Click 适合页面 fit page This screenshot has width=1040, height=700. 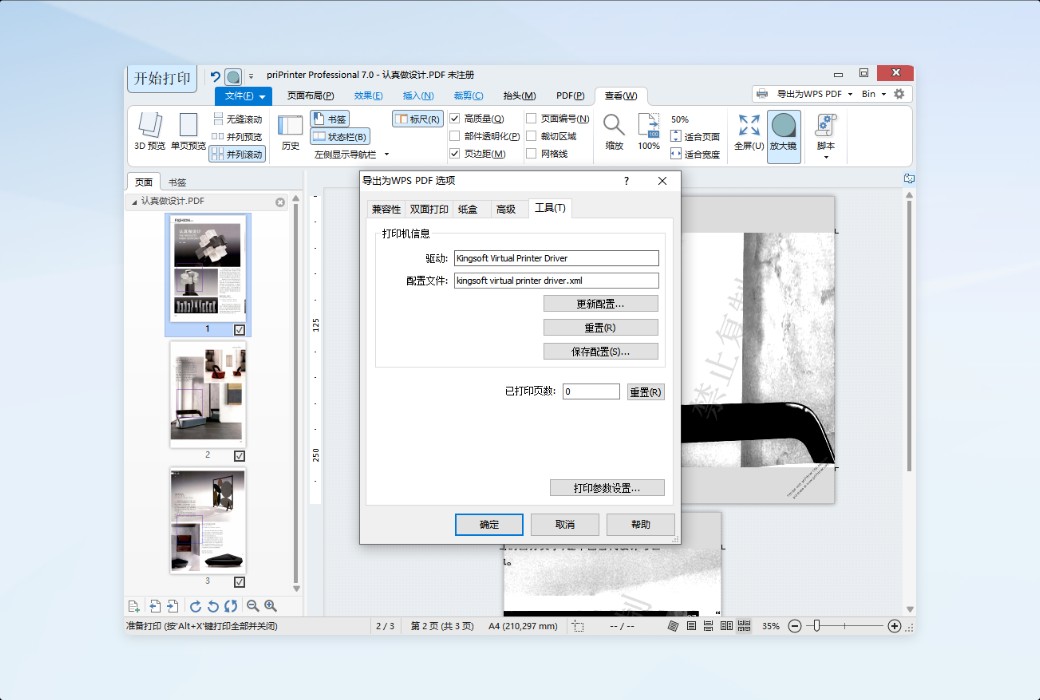695,137
